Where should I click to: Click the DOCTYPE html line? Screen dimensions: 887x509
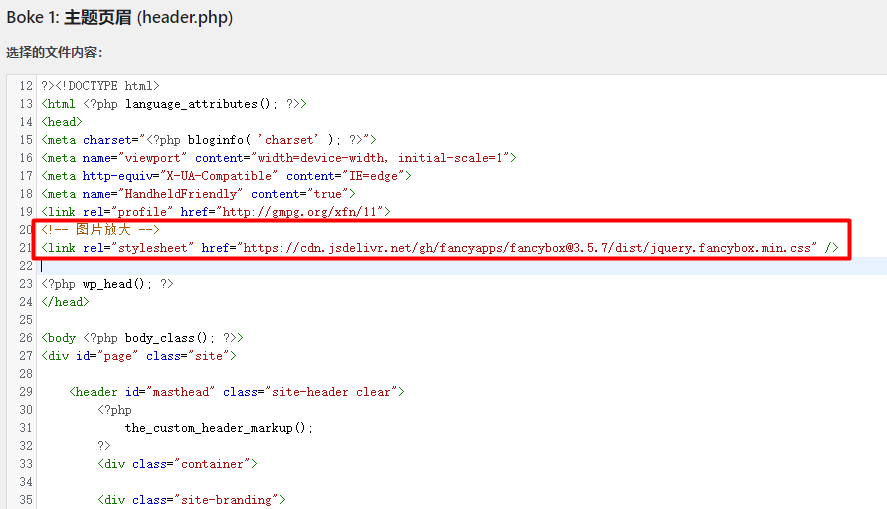point(100,86)
